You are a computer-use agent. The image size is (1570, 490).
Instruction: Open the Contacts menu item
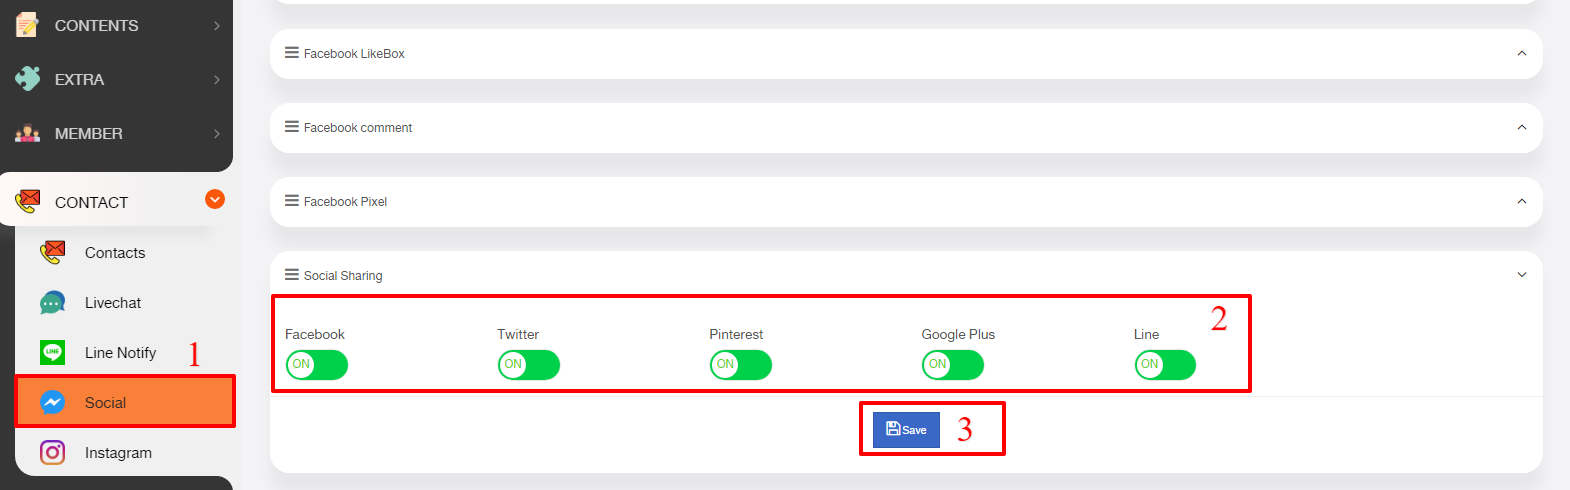pos(115,252)
